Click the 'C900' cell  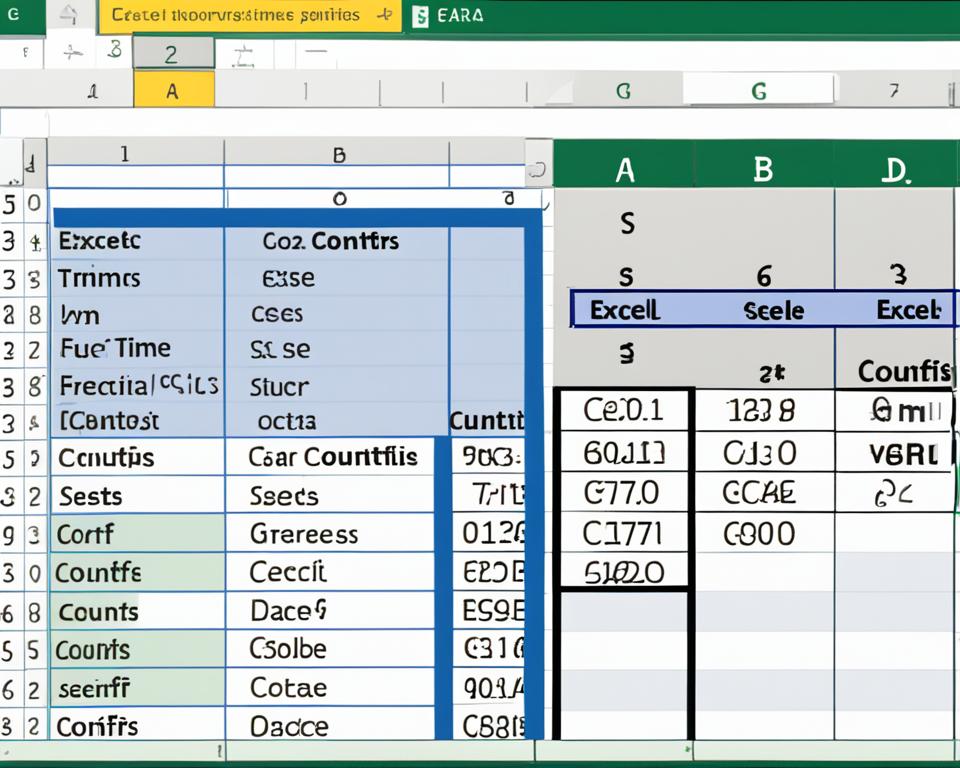763,533
